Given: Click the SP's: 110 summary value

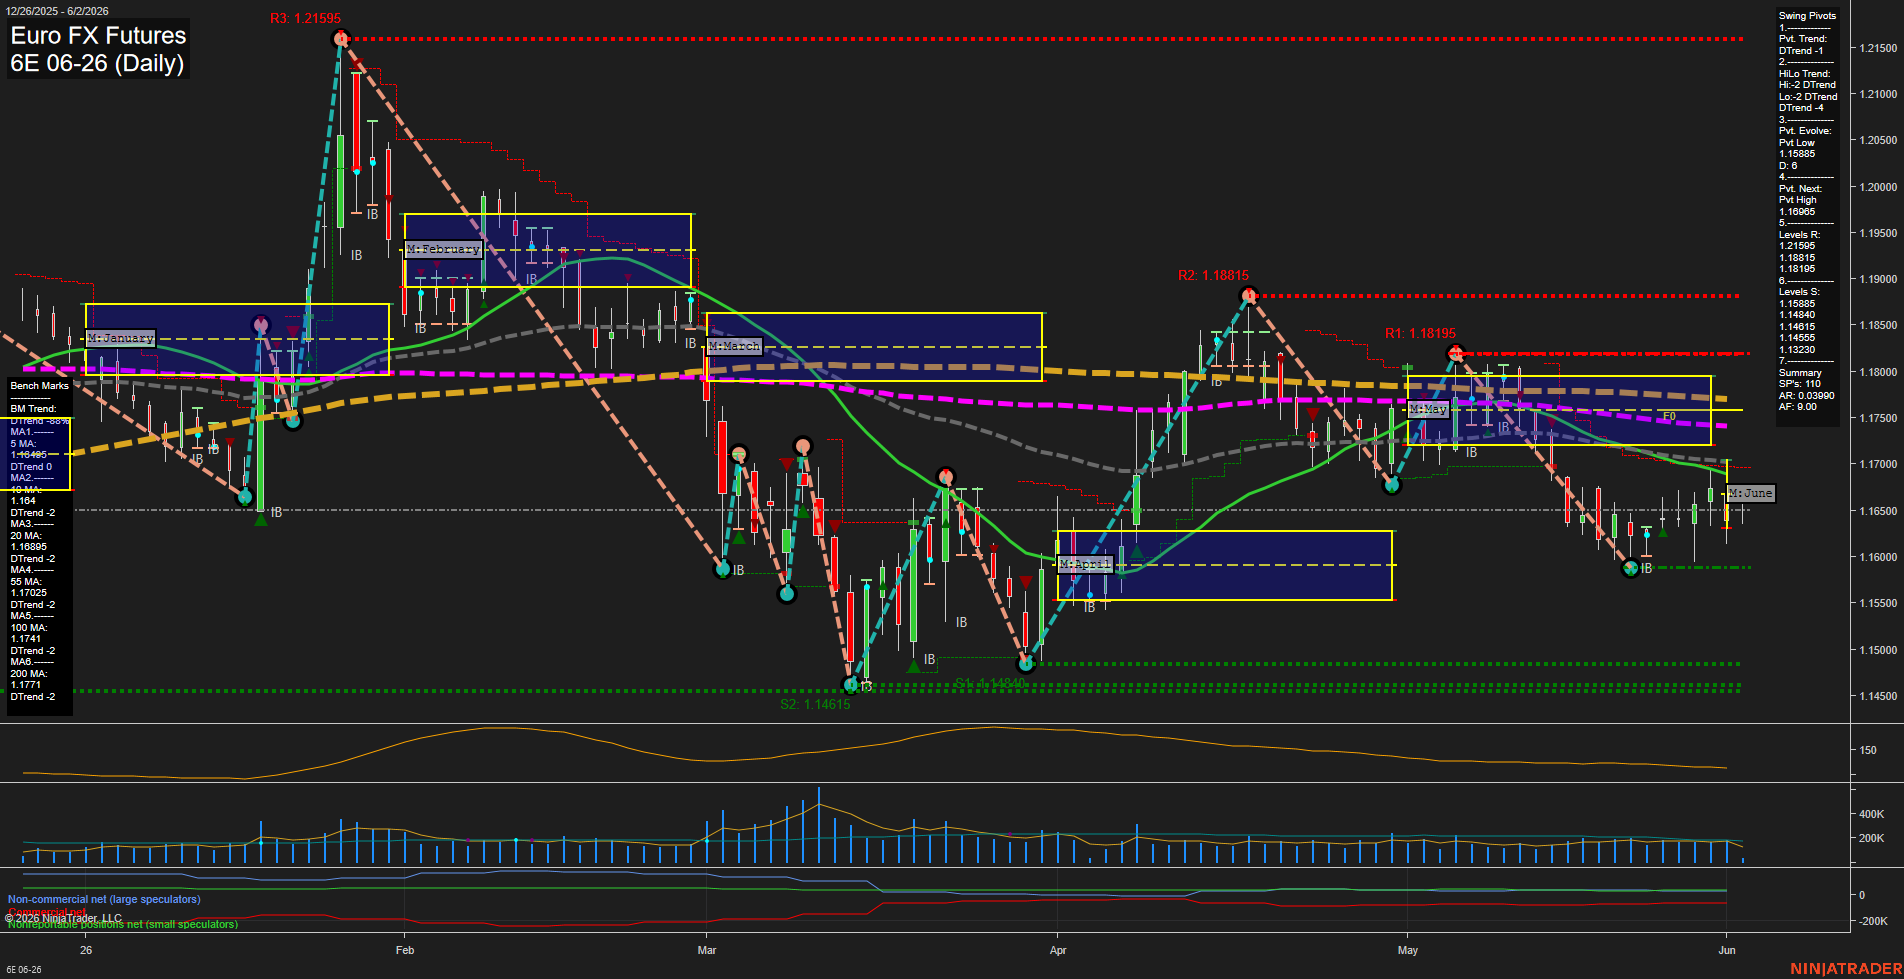Looking at the screenshot, I should [1799, 384].
